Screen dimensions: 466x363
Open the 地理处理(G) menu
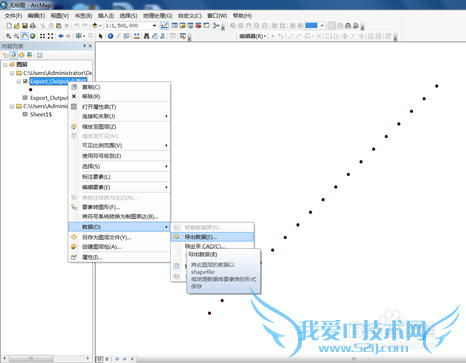(x=158, y=16)
